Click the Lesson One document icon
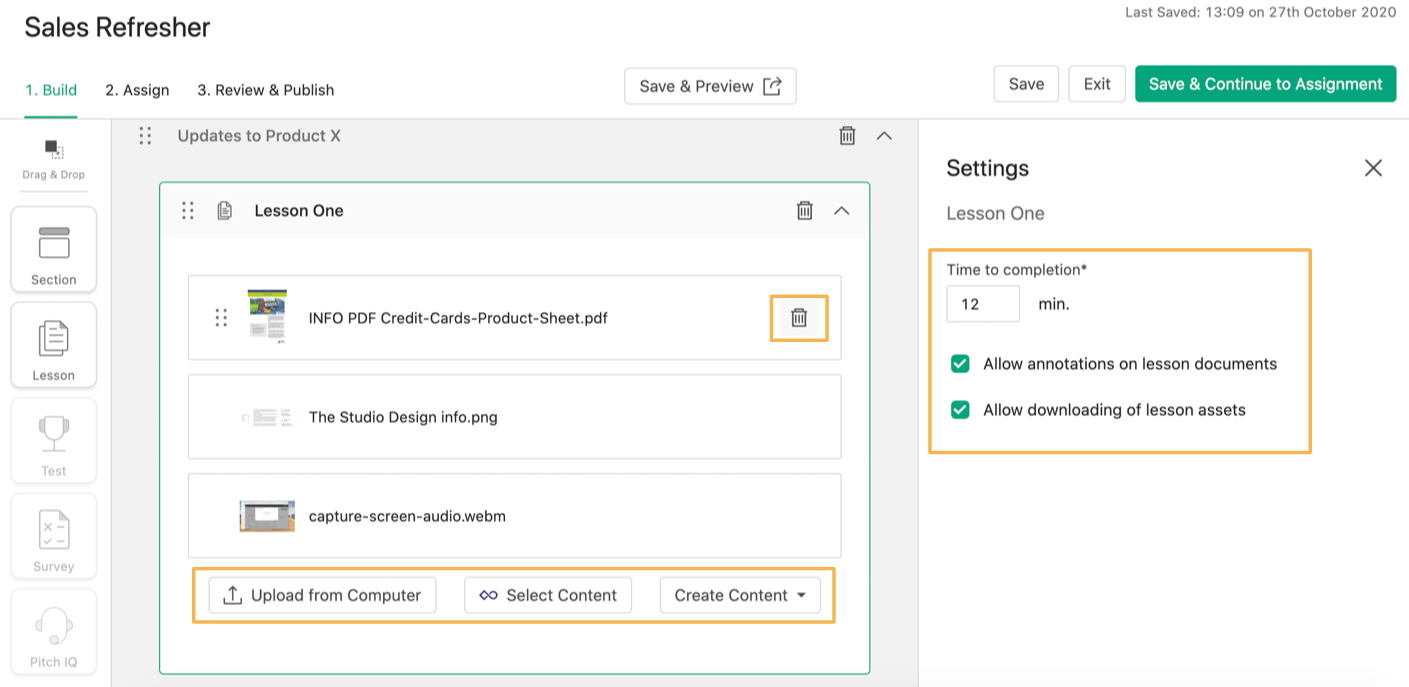1409x687 pixels. click(225, 211)
